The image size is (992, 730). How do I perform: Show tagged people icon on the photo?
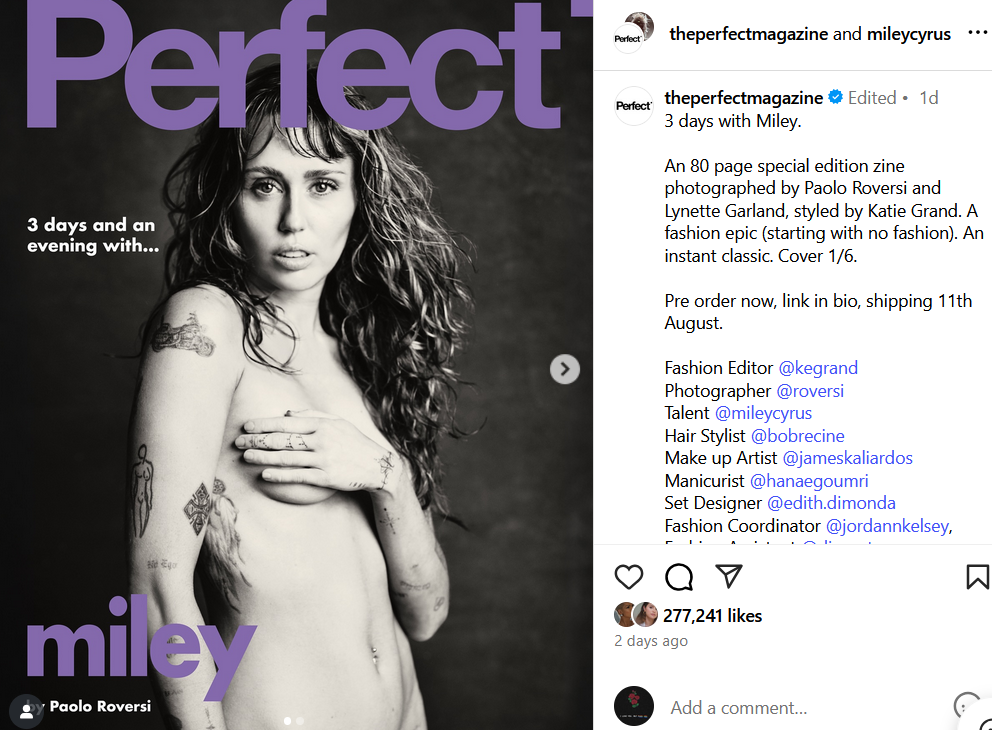tap(27, 711)
